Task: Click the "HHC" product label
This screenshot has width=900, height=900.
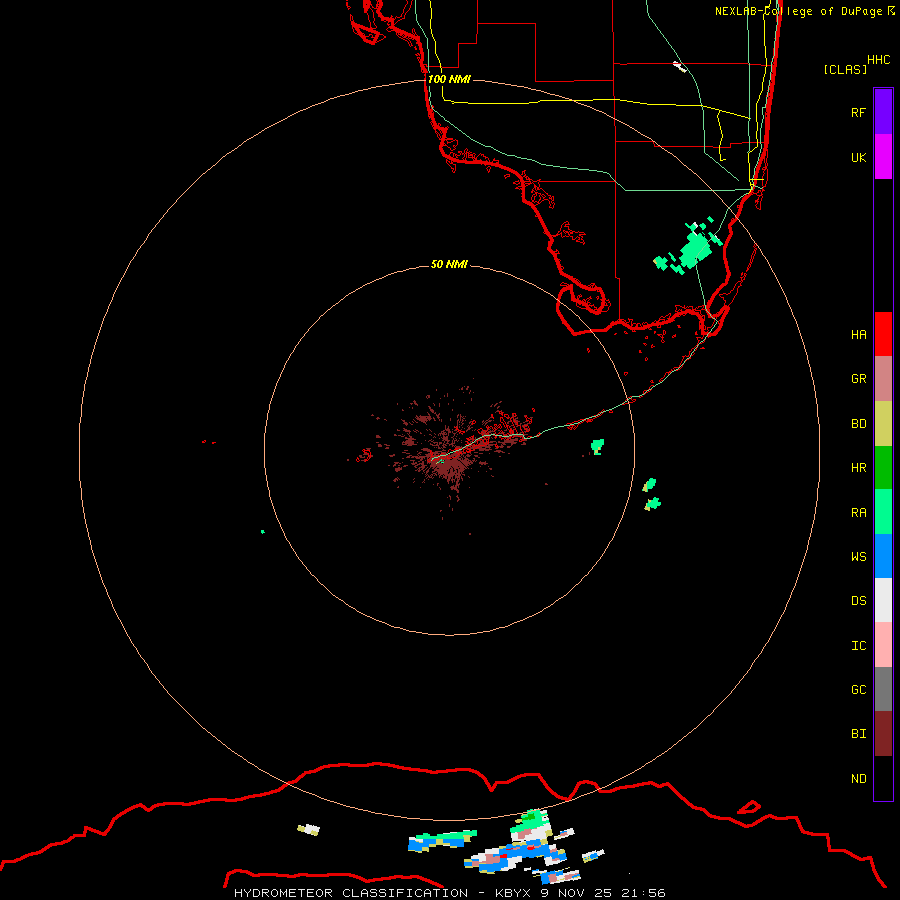Action: 878,60
